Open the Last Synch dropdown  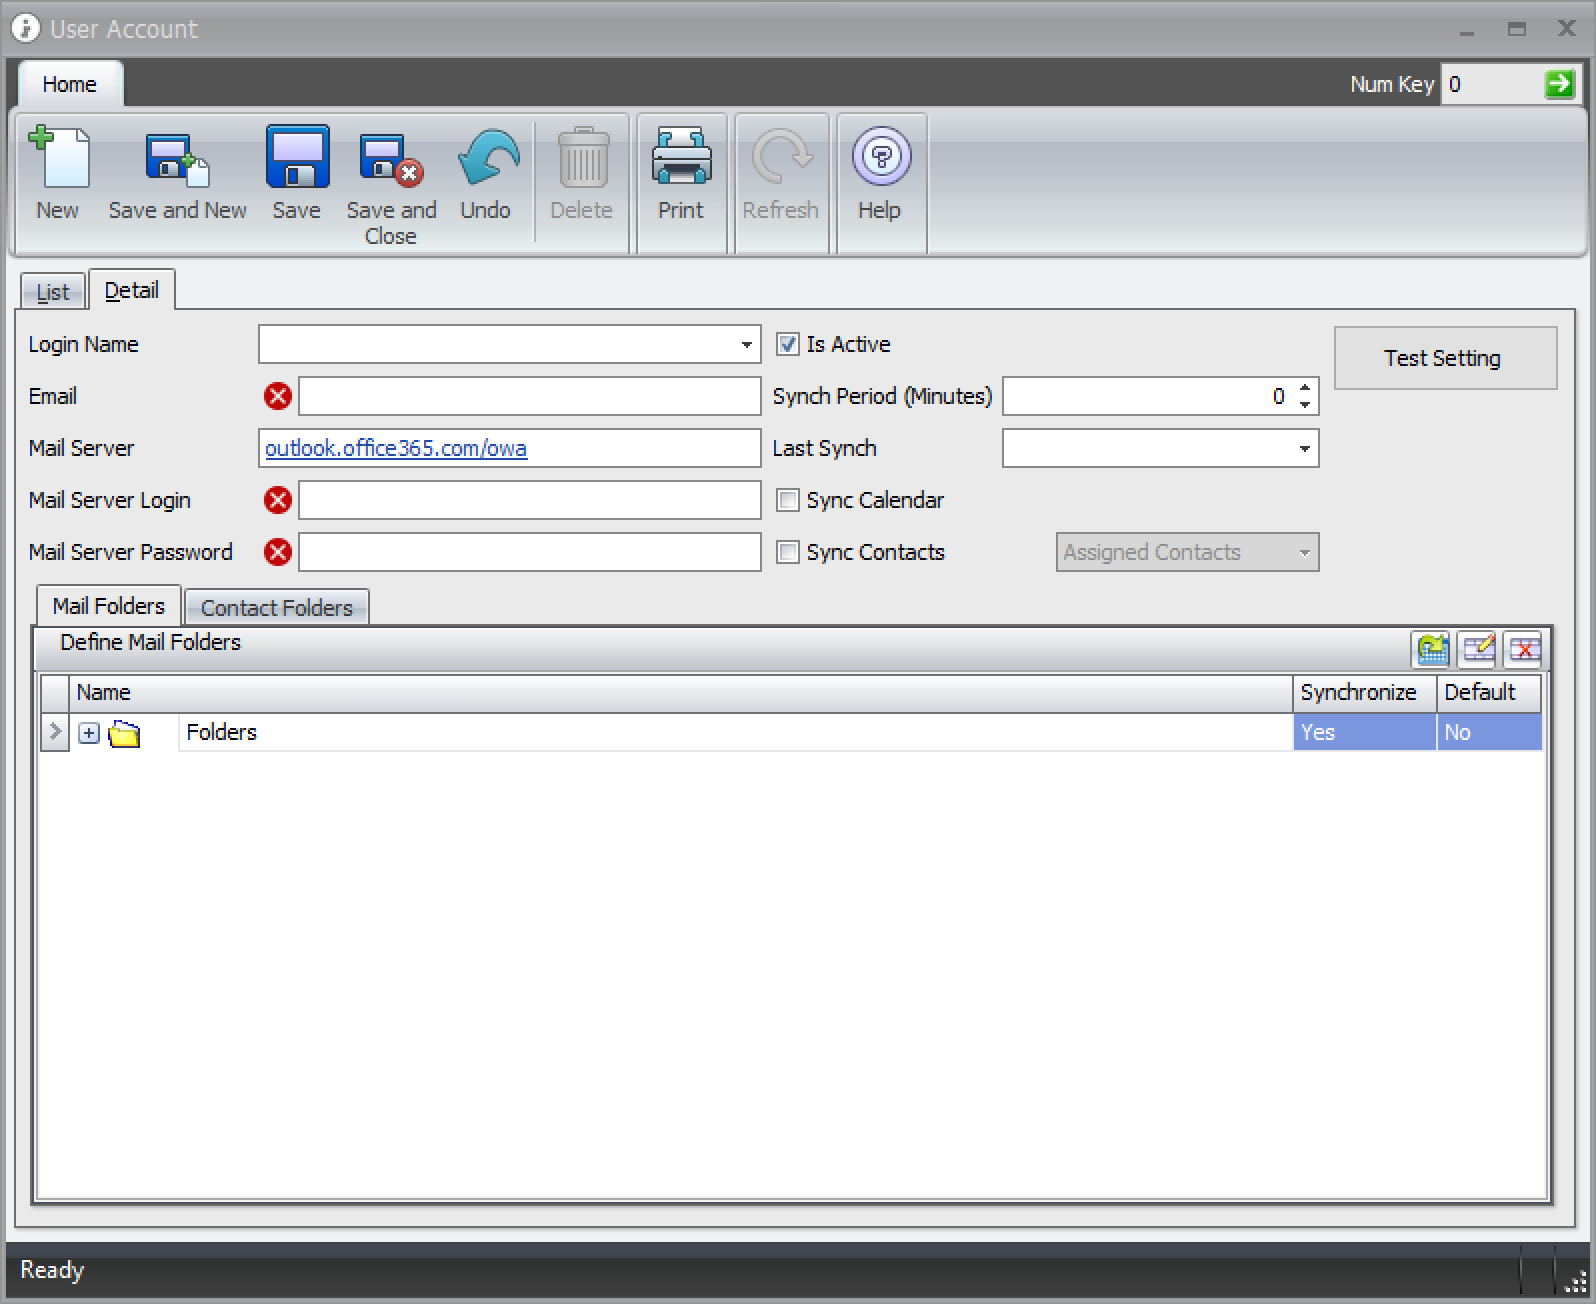click(1304, 449)
